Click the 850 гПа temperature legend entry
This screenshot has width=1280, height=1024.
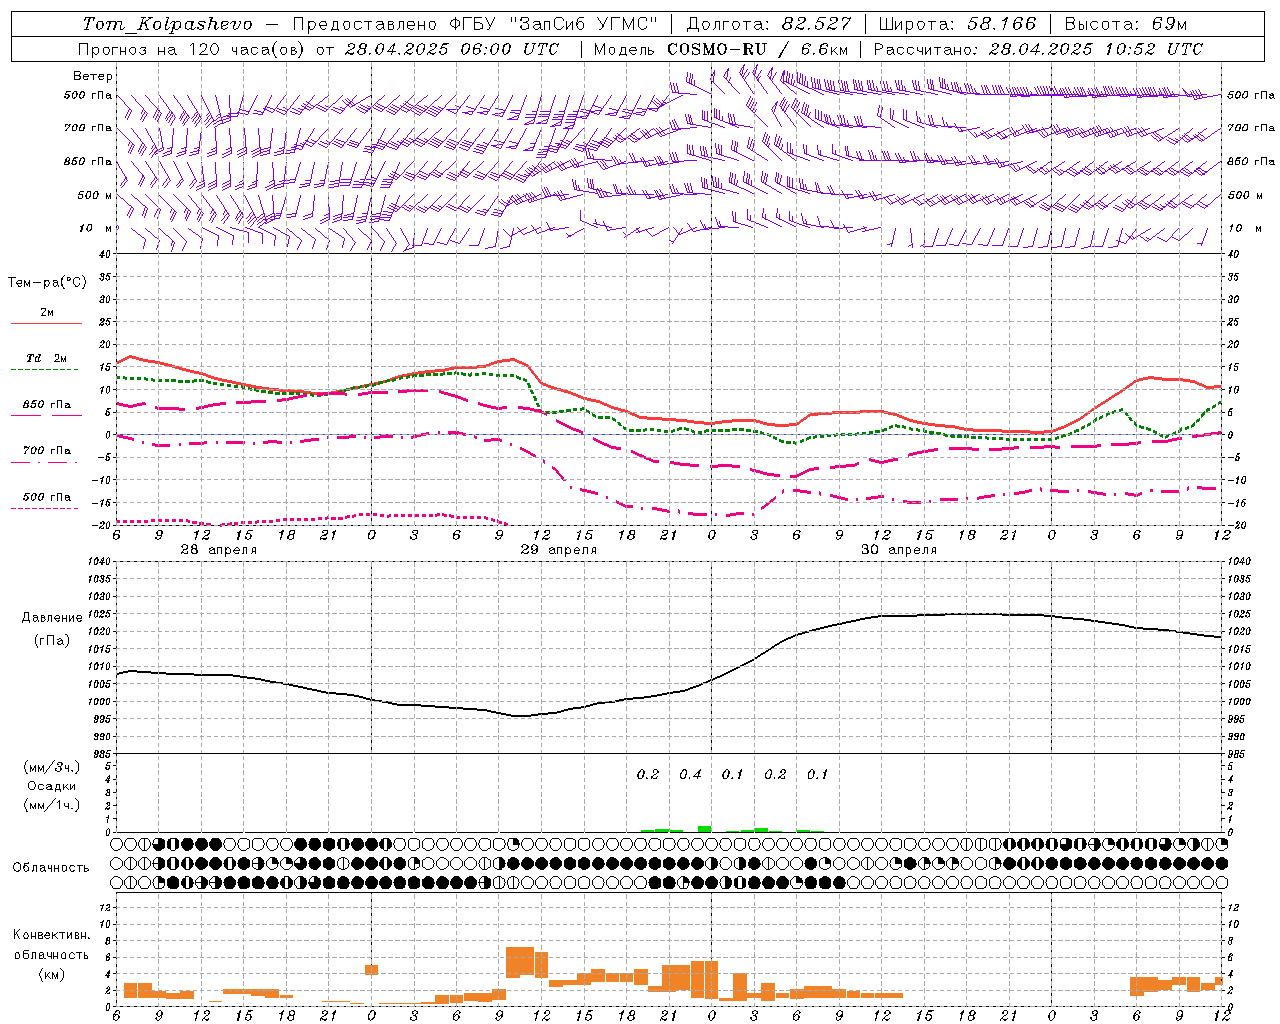46,406
